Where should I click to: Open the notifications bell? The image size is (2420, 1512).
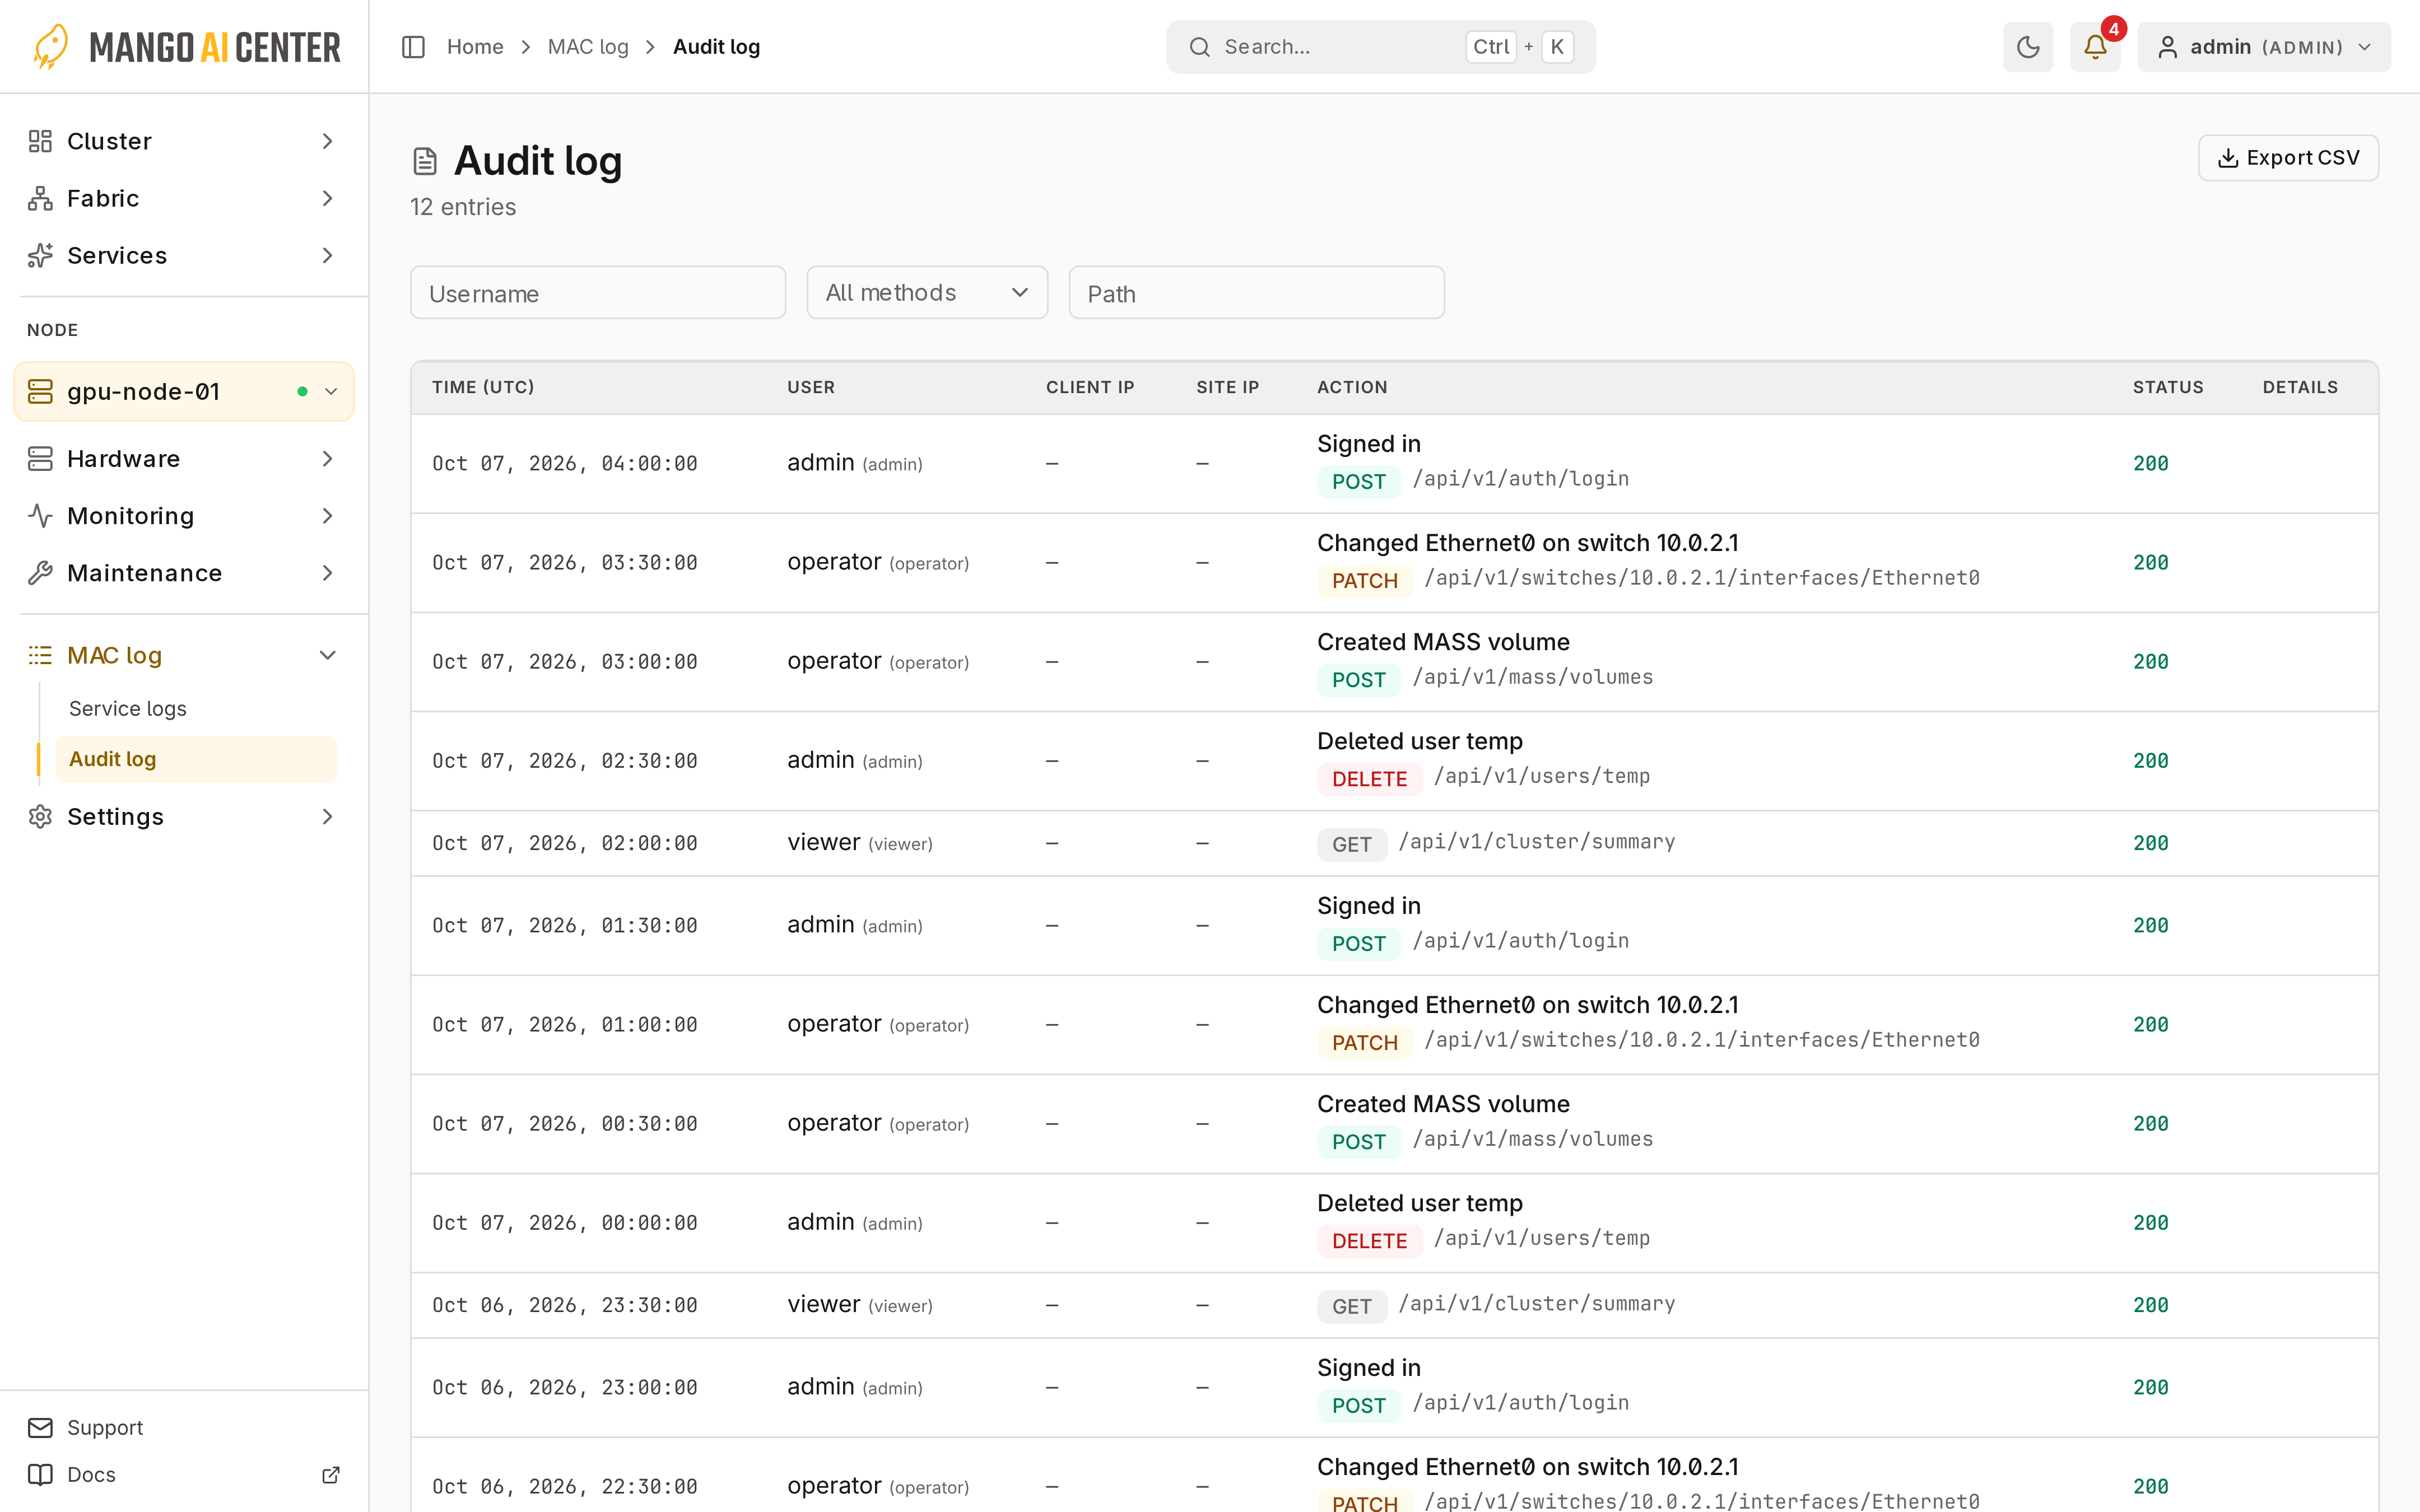click(x=2095, y=47)
